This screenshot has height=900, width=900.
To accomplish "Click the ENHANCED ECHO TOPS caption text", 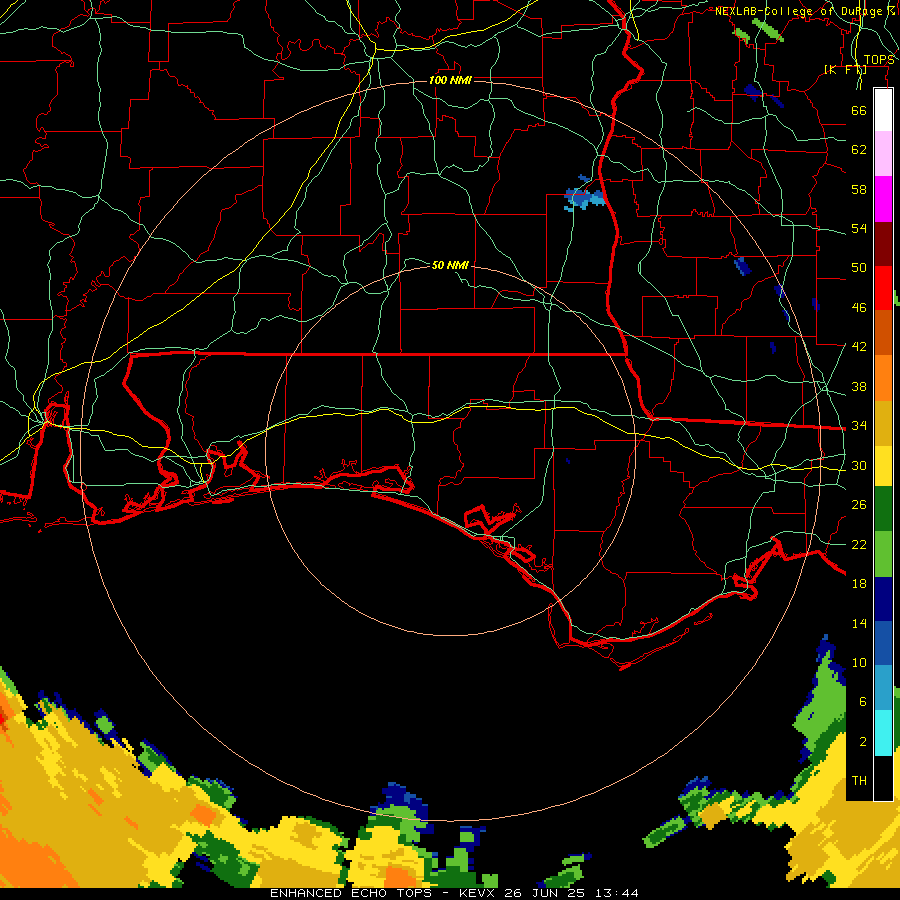I will pyautogui.click(x=351, y=893).
